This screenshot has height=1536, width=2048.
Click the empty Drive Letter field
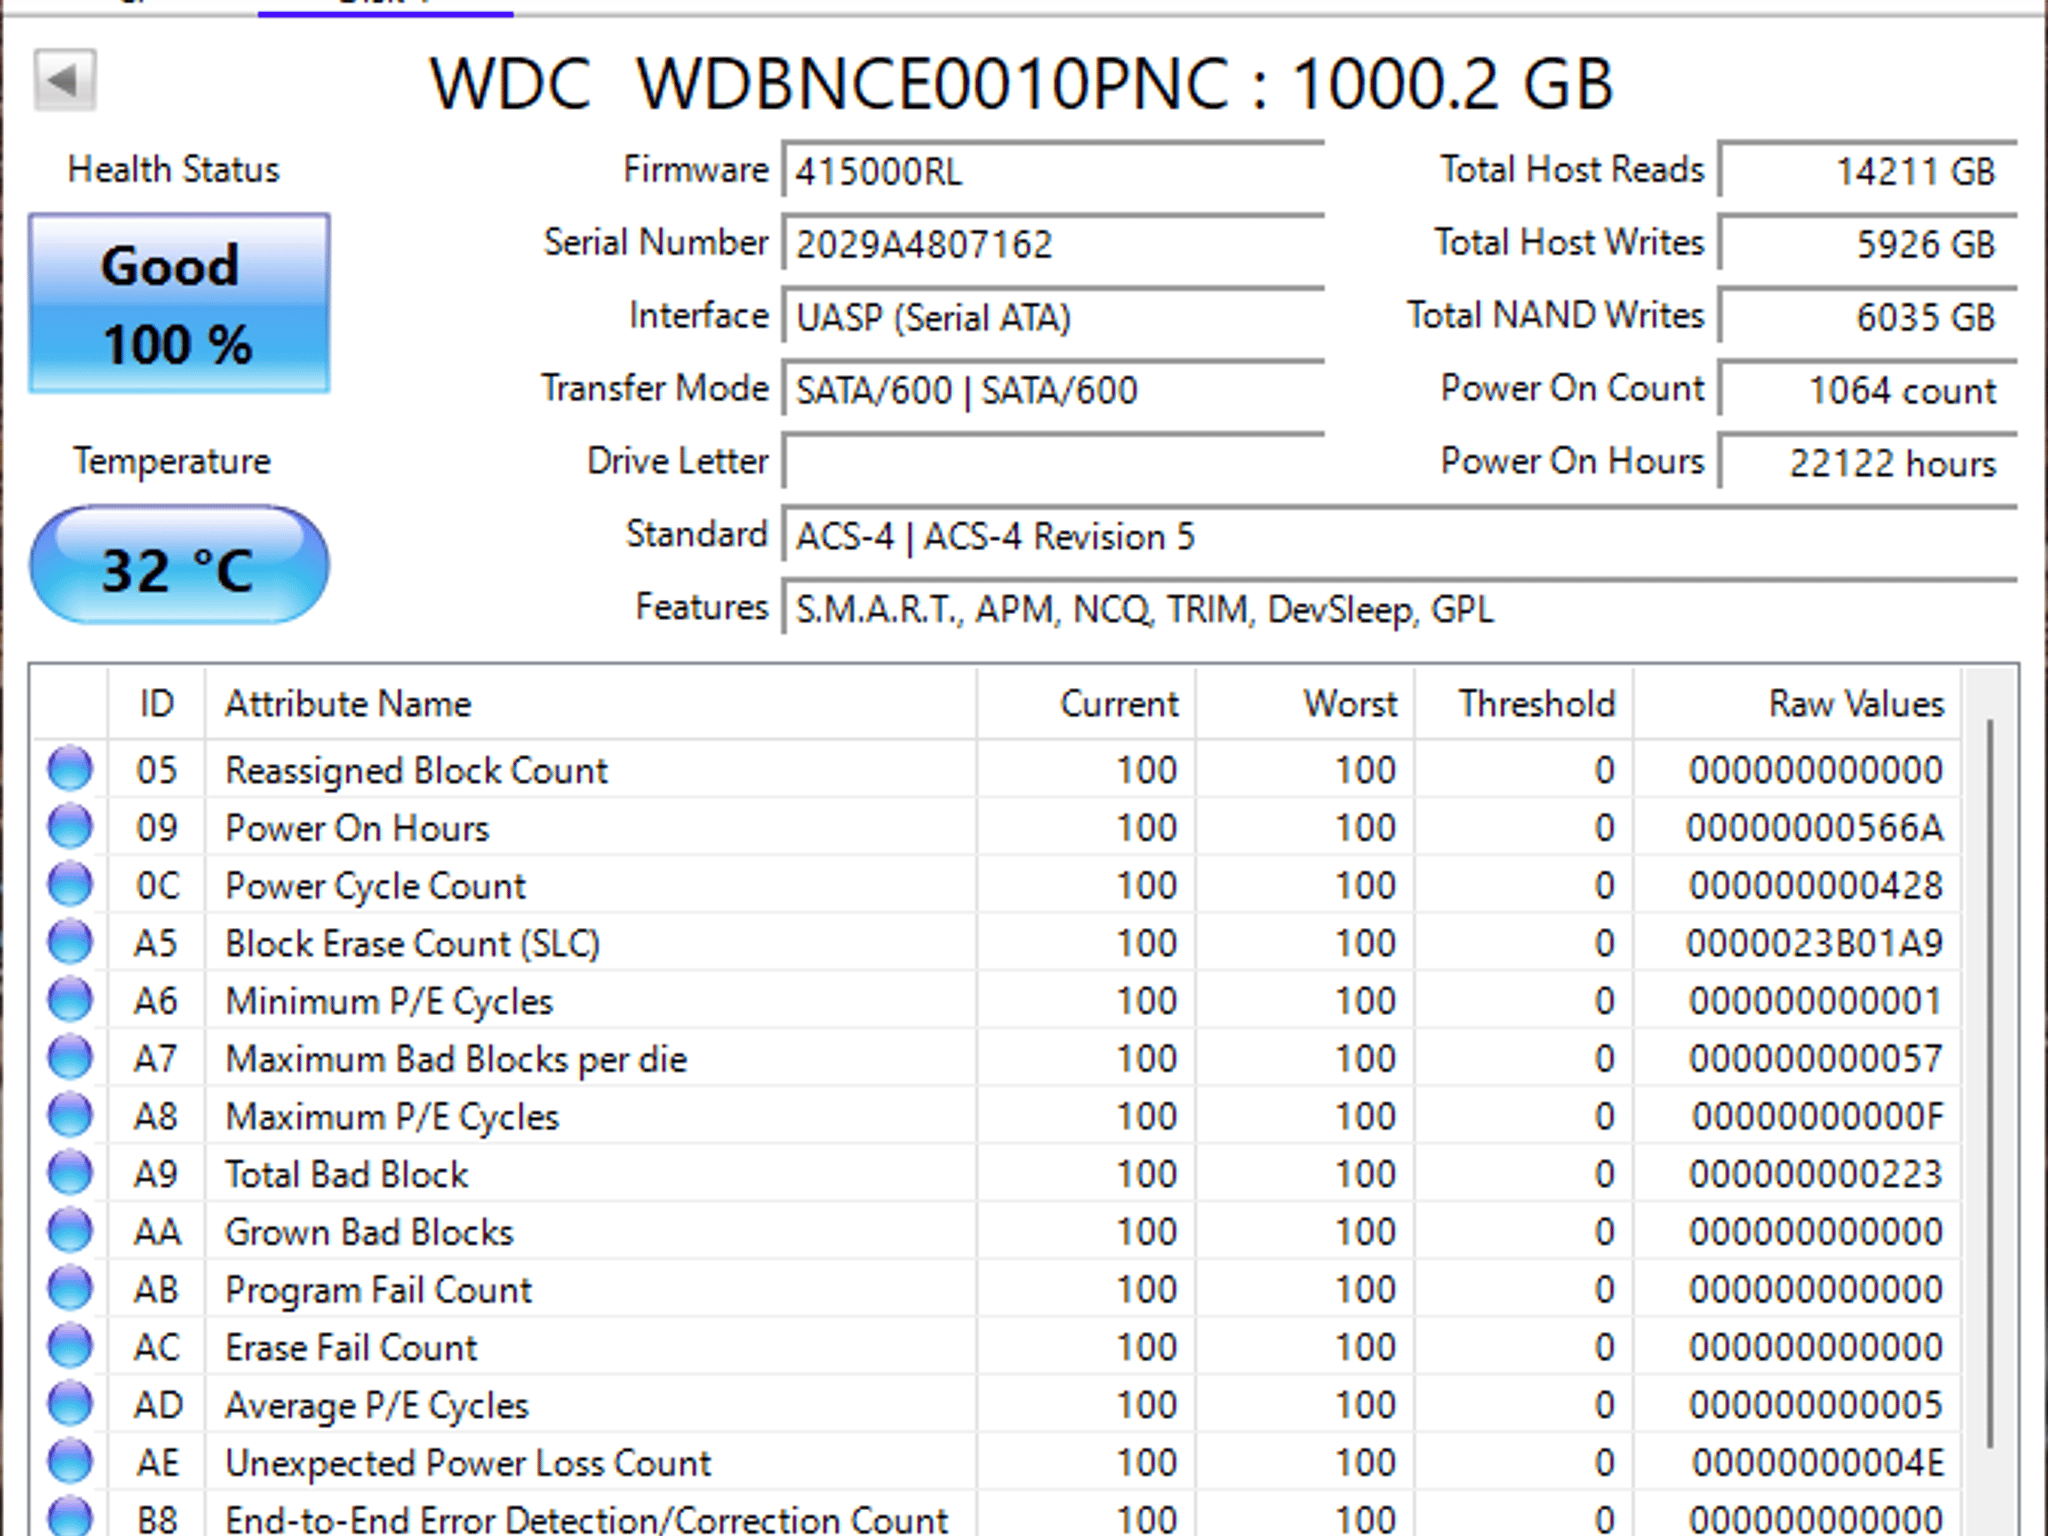coord(1053,462)
